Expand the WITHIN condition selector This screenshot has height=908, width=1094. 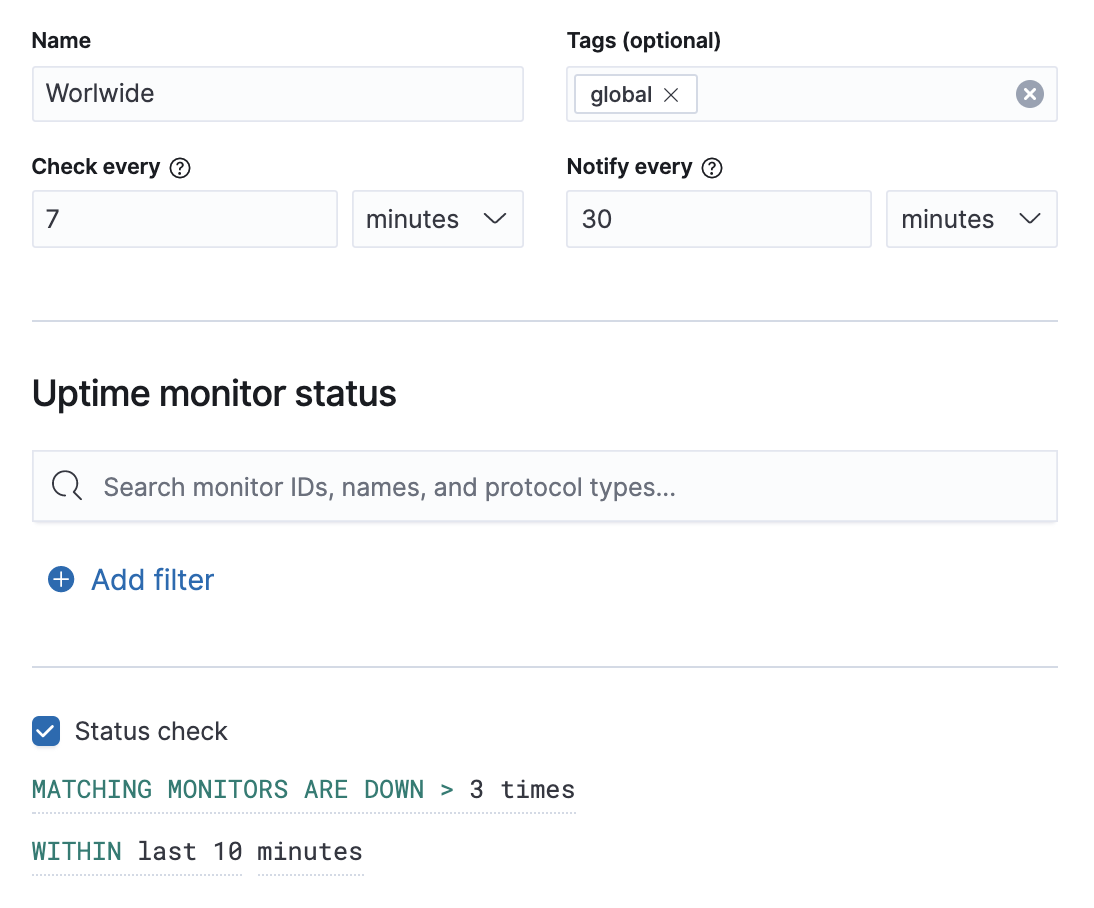click(77, 851)
